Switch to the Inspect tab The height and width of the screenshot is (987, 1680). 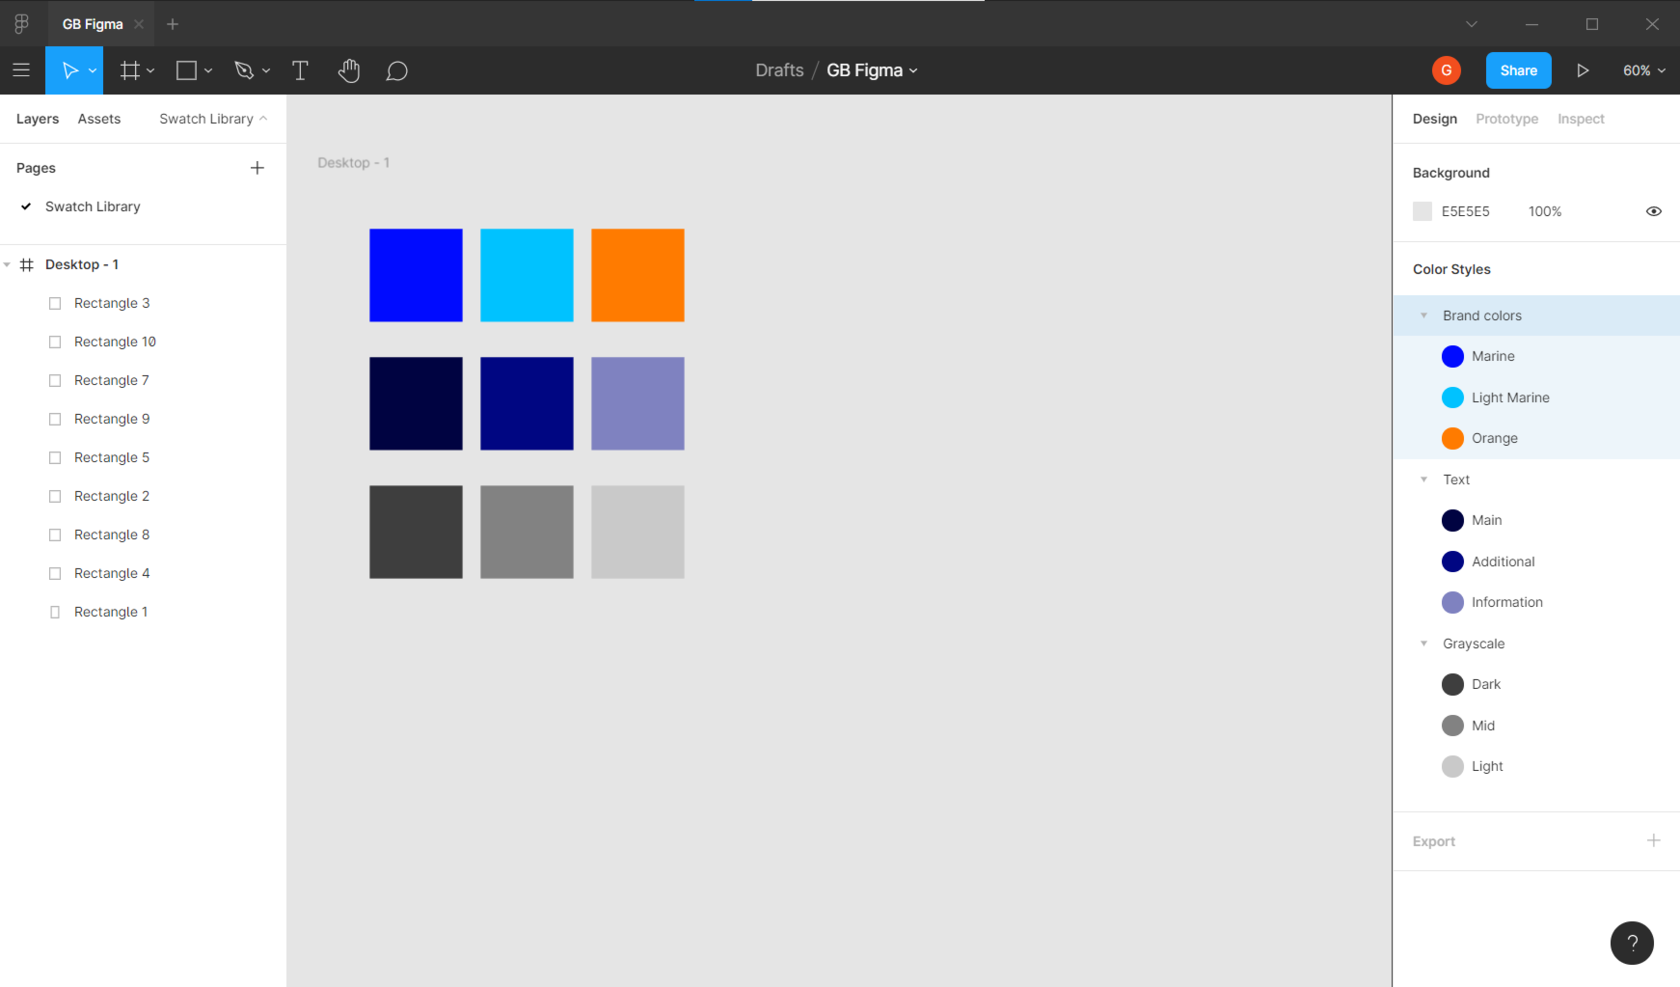(x=1580, y=119)
